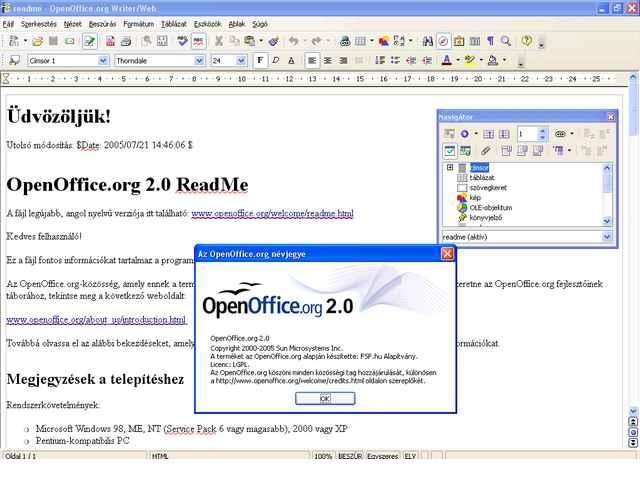Open Beszúrás menu
The height and width of the screenshot is (480, 640).
click(x=102, y=24)
